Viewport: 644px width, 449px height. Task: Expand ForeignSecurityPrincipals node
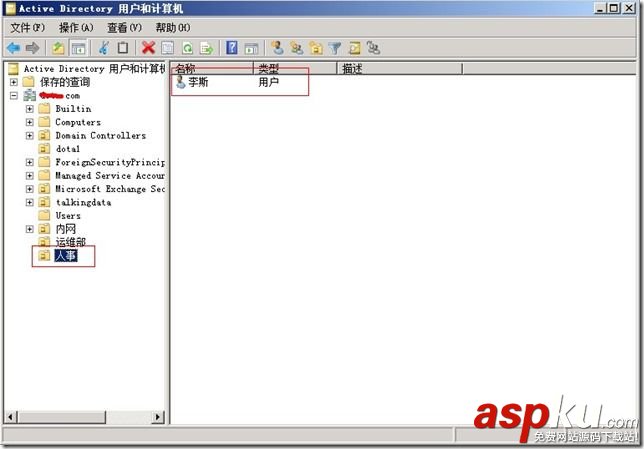(30, 162)
